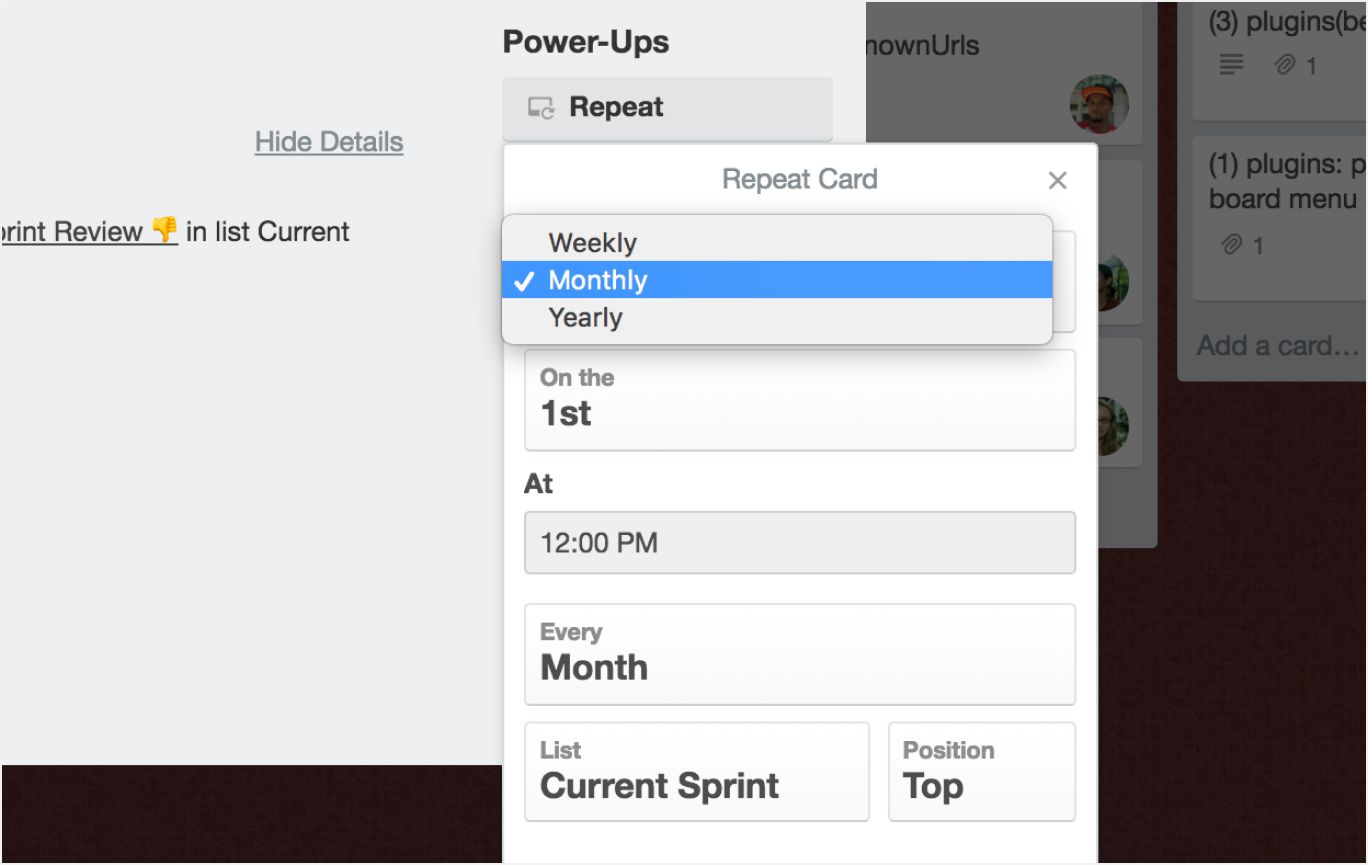Open the Position 'Top' dropdown
The image size is (1368, 865).
981,771
